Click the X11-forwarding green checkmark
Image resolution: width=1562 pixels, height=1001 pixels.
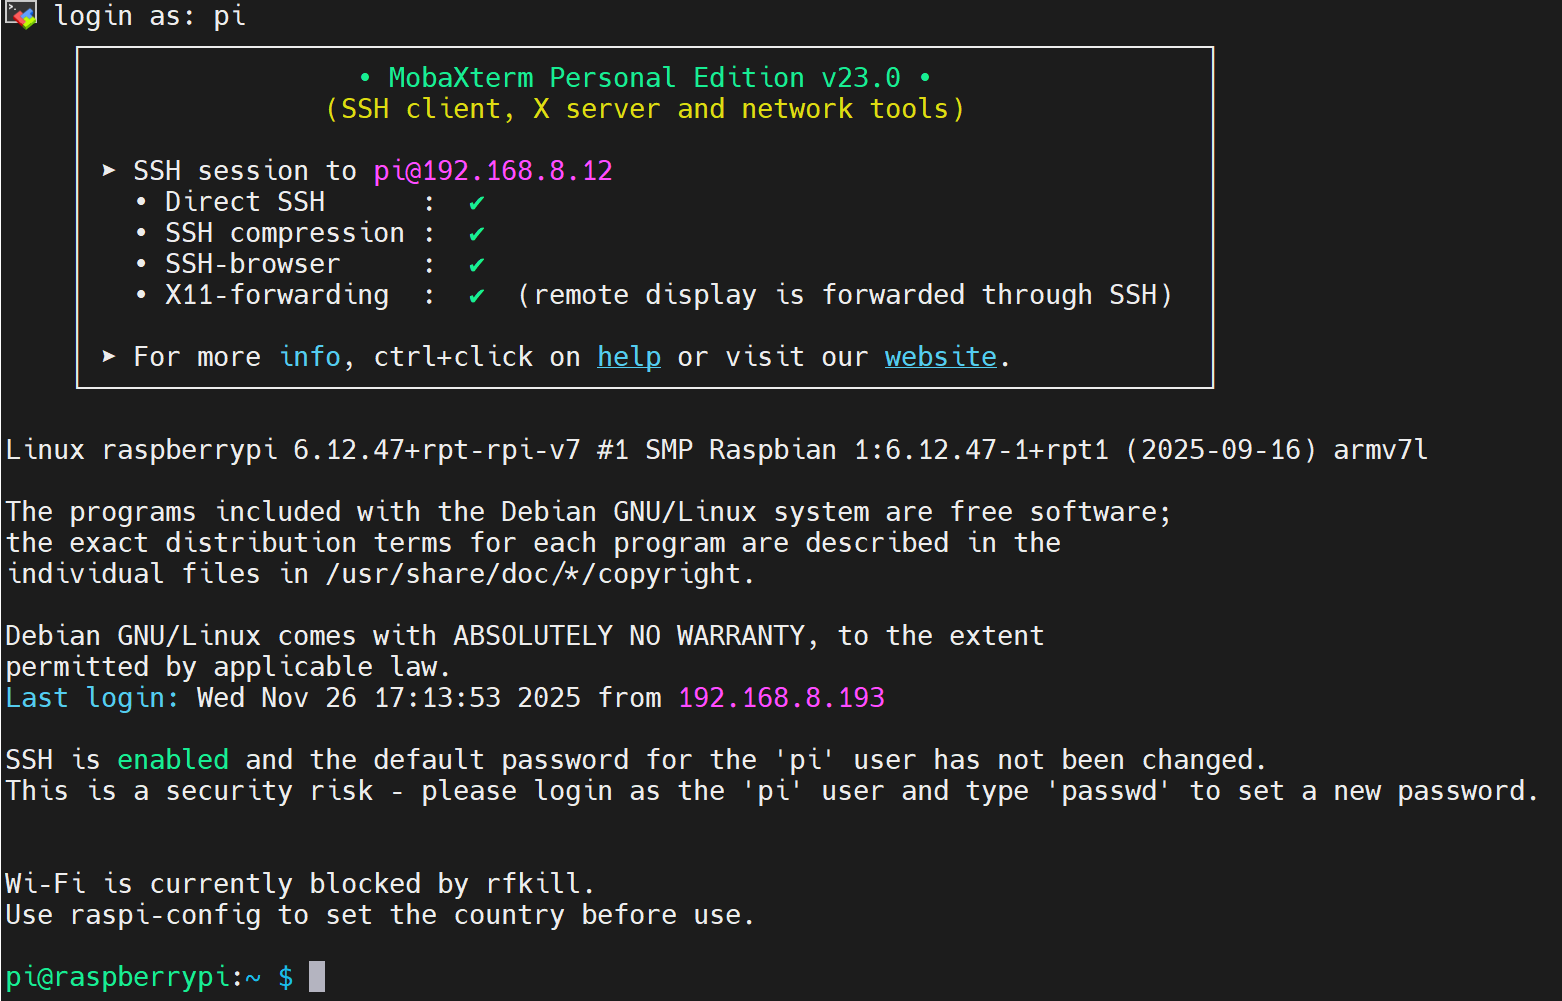coord(477,296)
